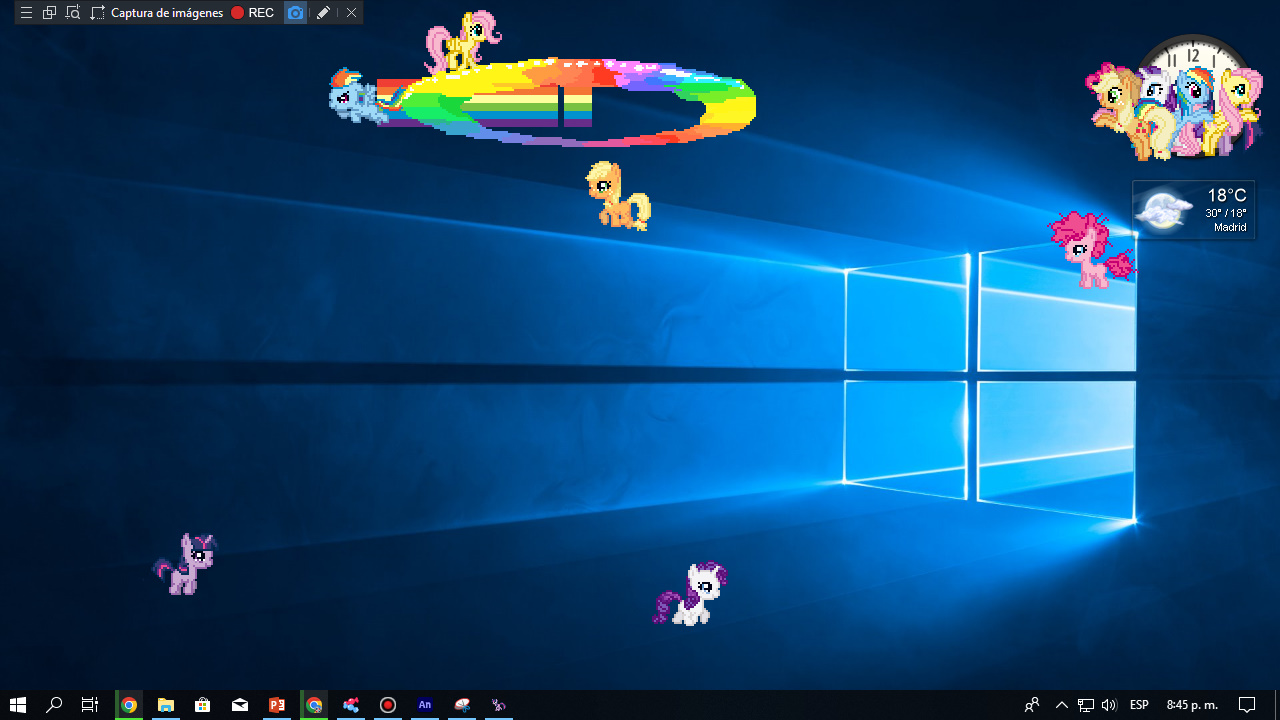Open the screen recorder taskbar icon
The width and height of the screenshot is (1280, 720).
(x=388, y=705)
